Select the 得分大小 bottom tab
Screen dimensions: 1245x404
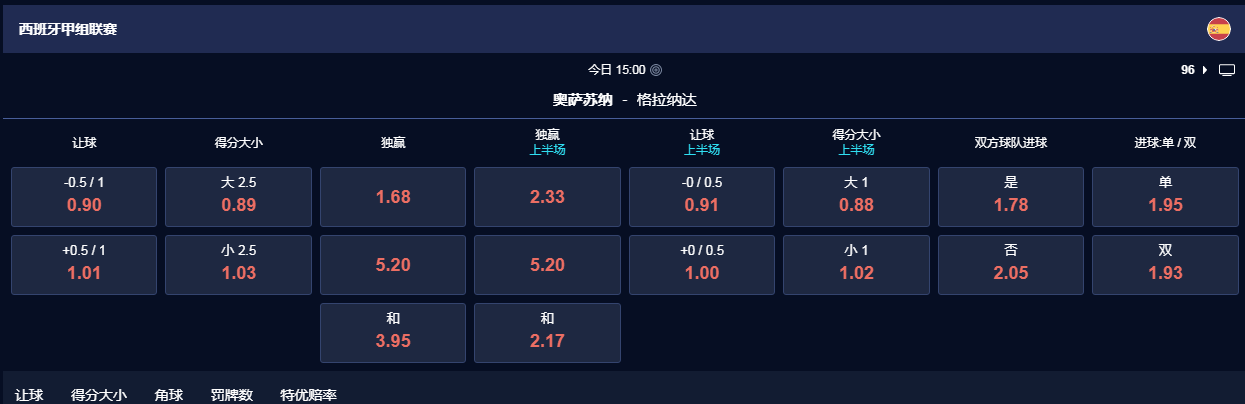point(98,395)
